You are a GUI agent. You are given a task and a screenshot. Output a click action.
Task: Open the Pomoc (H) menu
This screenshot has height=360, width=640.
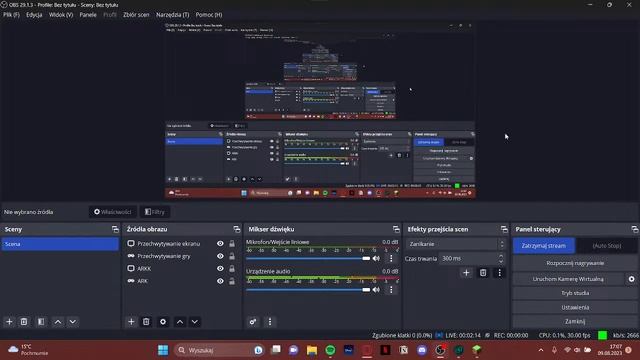pyautogui.click(x=209, y=15)
